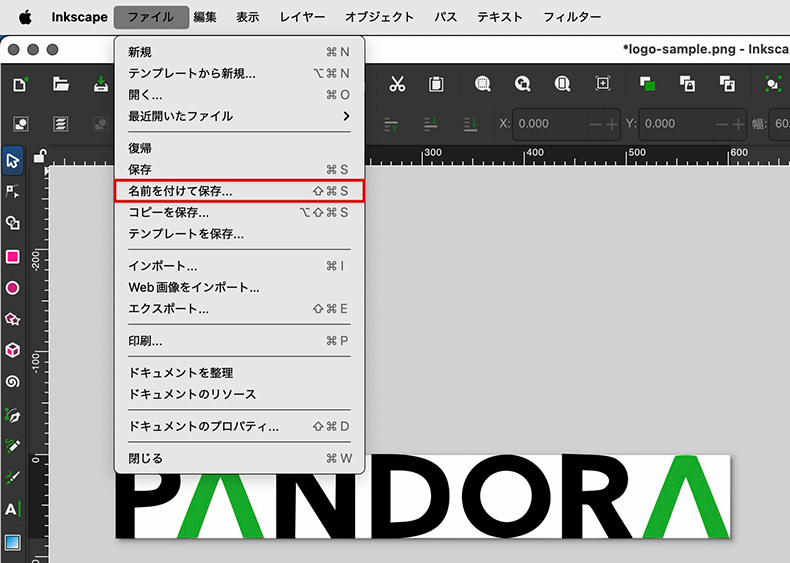Click the select all in all layers icon

coord(60,124)
